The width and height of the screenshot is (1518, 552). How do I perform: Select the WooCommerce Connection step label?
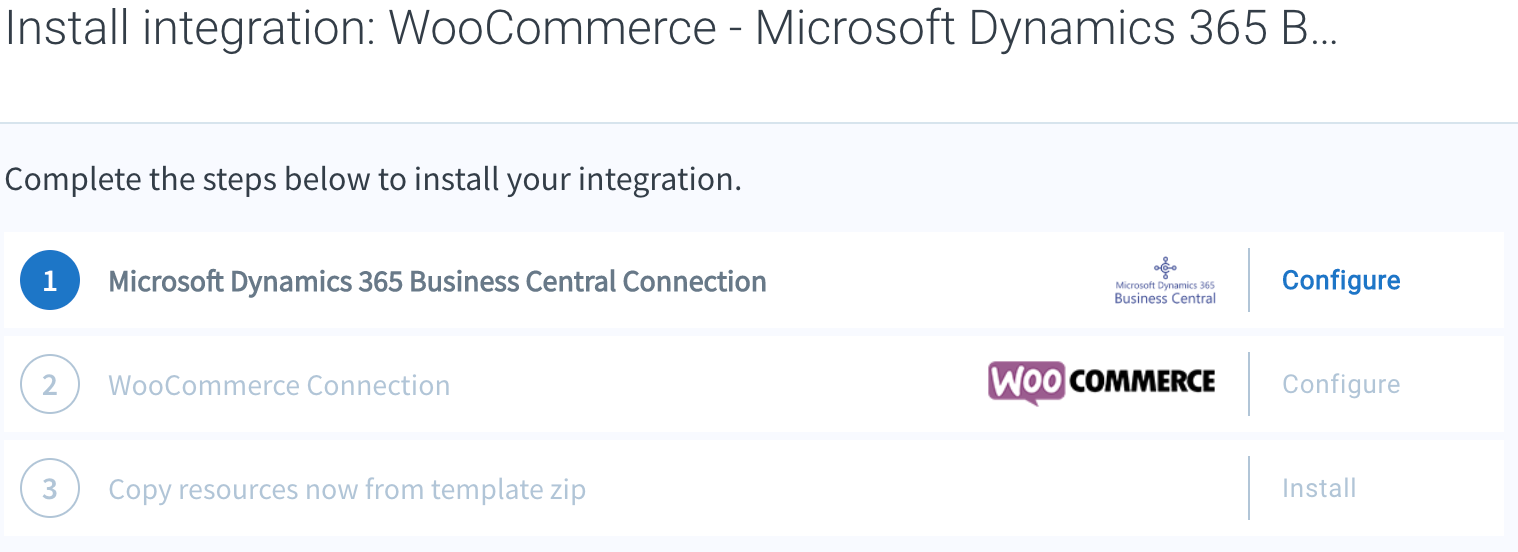(x=279, y=385)
